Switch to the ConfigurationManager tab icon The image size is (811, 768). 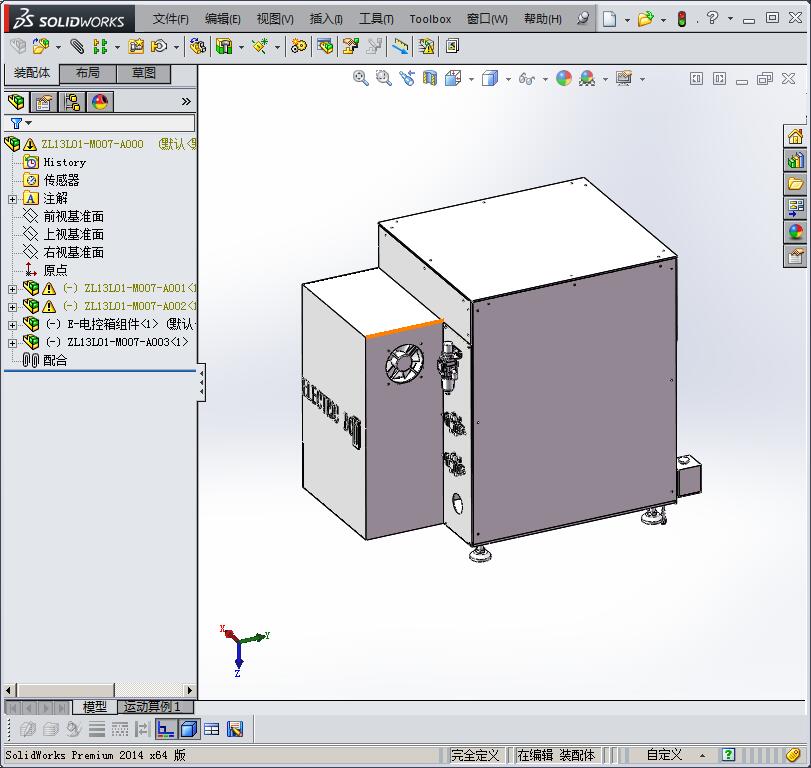[72, 102]
